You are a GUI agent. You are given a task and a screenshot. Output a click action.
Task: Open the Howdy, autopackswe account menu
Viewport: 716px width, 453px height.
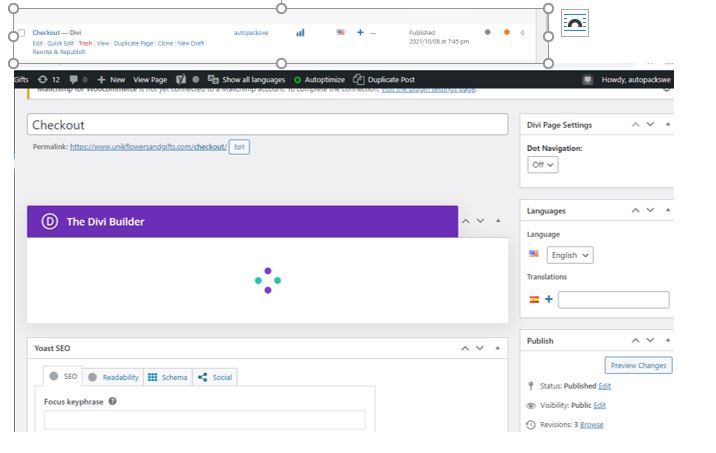pos(636,79)
